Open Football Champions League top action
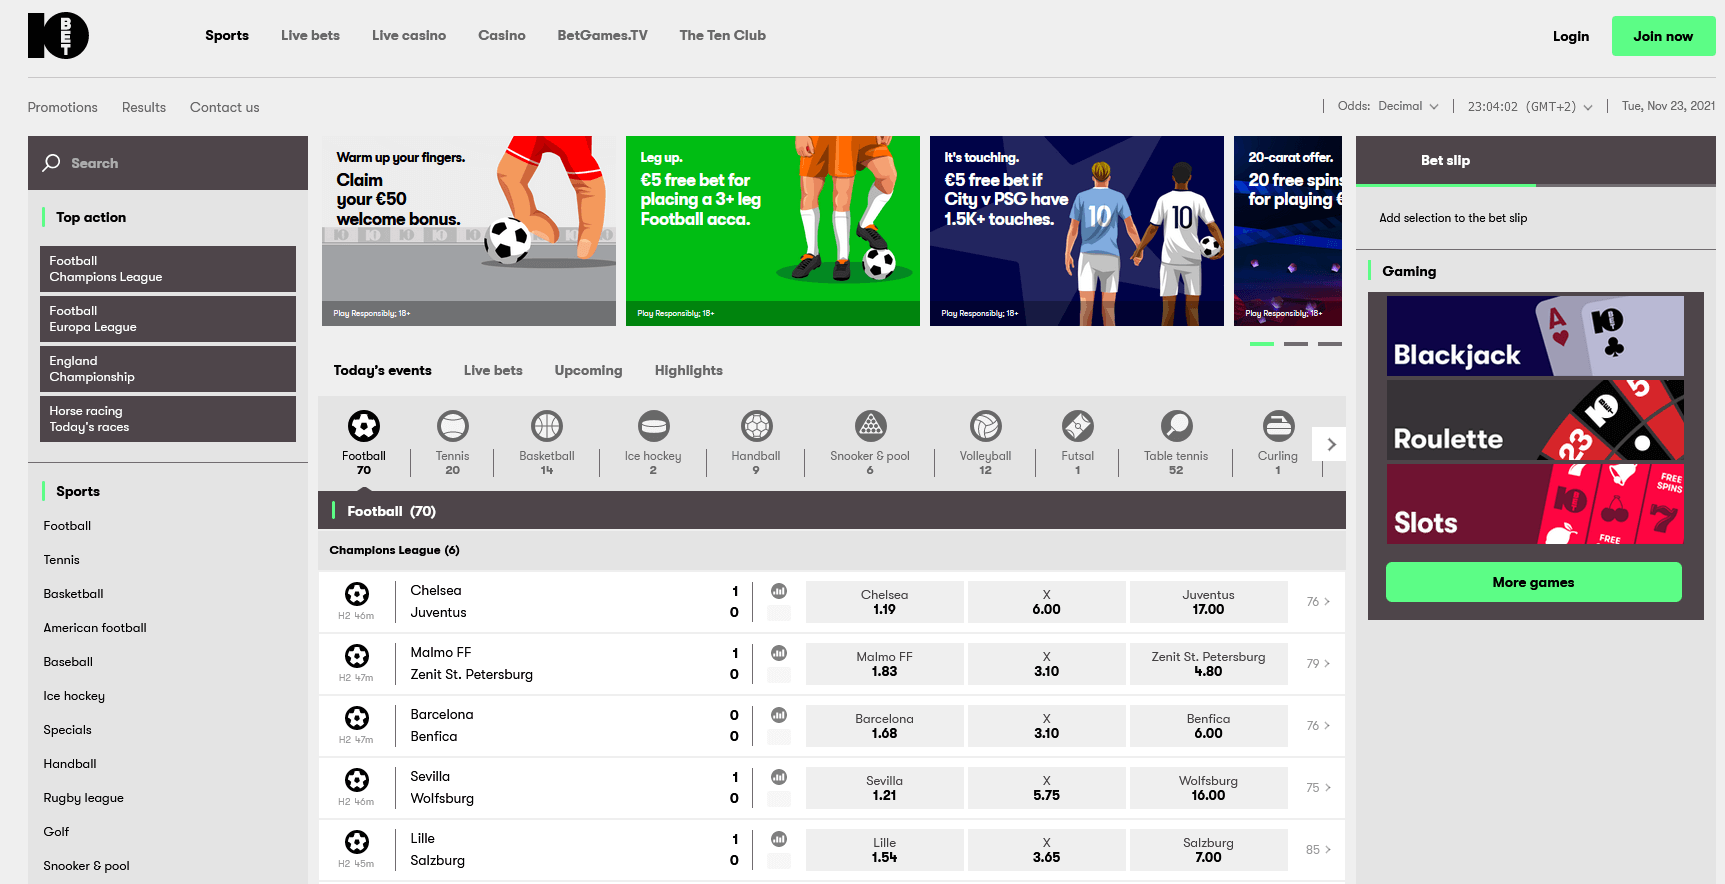Image resolution: width=1725 pixels, height=884 pixels. pyautogui.click(x=168, y=269)
